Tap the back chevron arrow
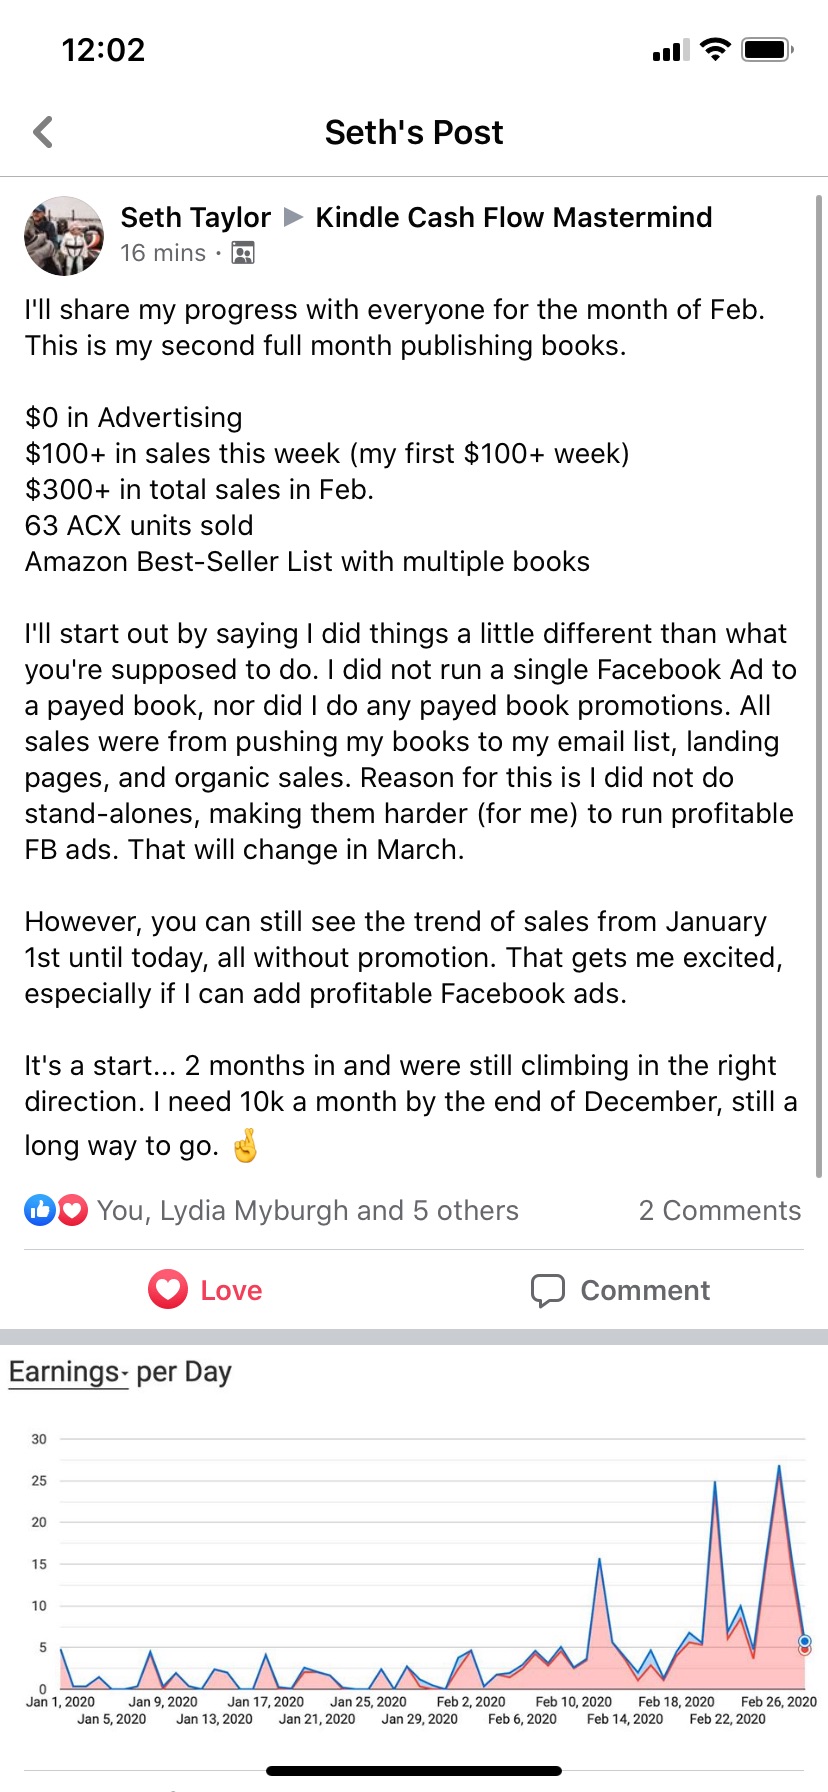Image resolution: width=828 pixels, height=1792 pixels. [x=43, y=132]
